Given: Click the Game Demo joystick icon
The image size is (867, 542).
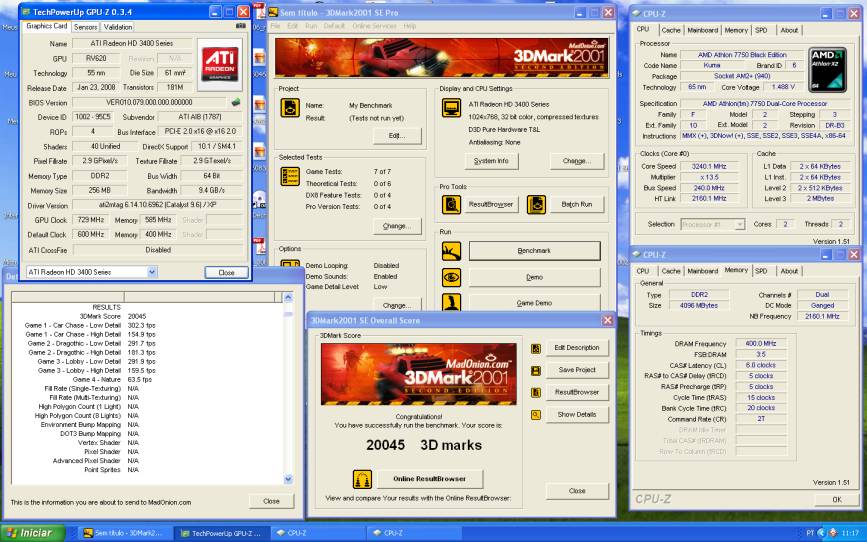Looking at the screenshot, I should pos(451,302).
